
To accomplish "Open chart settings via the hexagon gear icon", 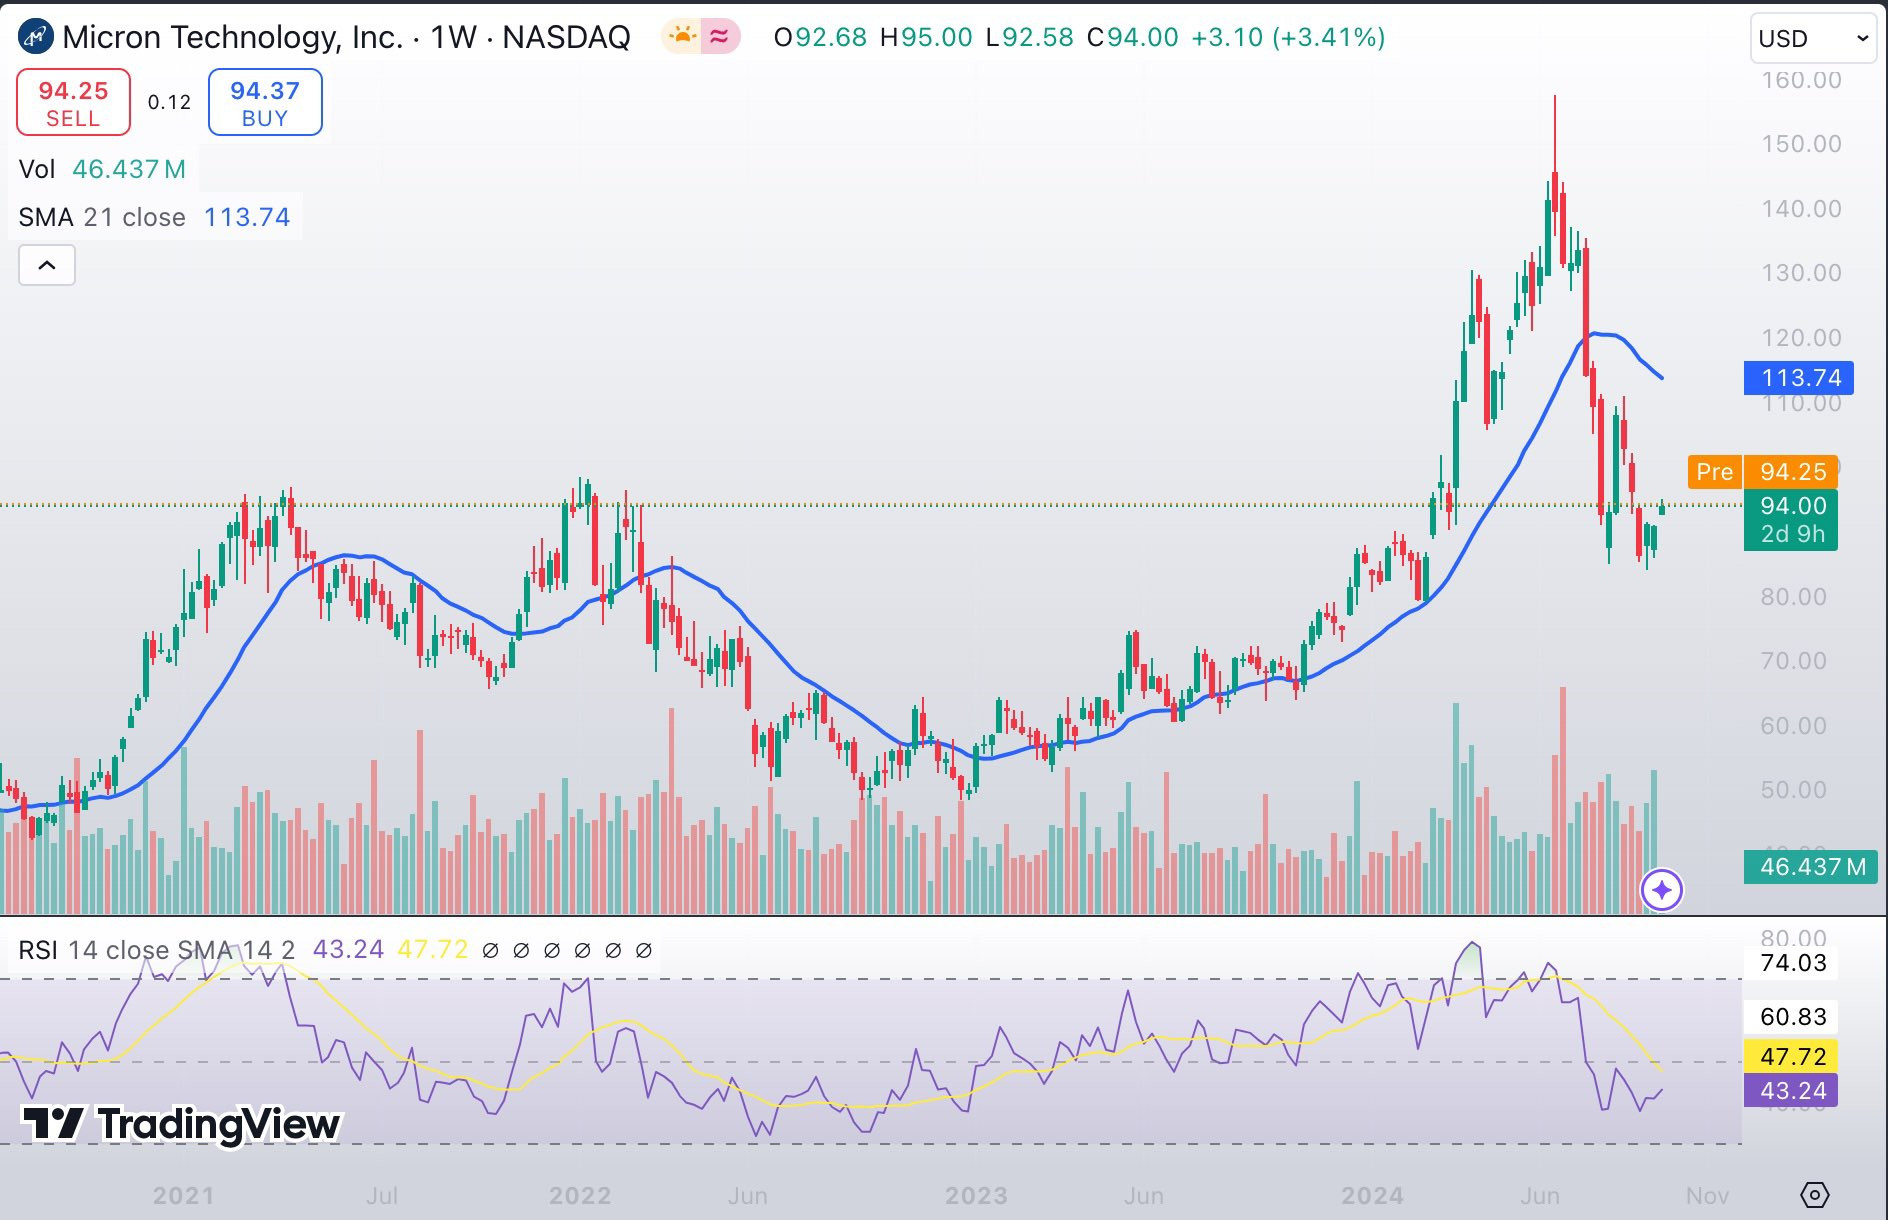I will [1814, 1194].
